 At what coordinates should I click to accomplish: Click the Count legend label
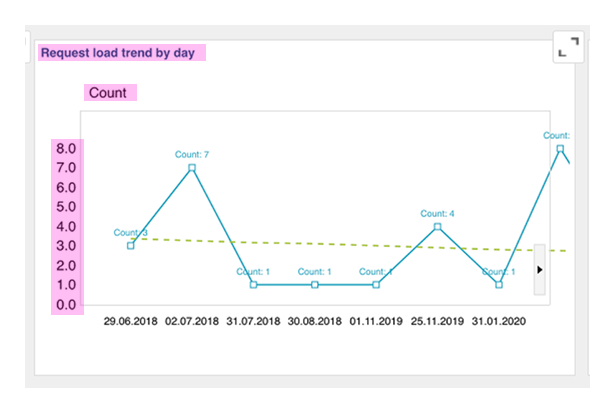click(x=108, y=93)
